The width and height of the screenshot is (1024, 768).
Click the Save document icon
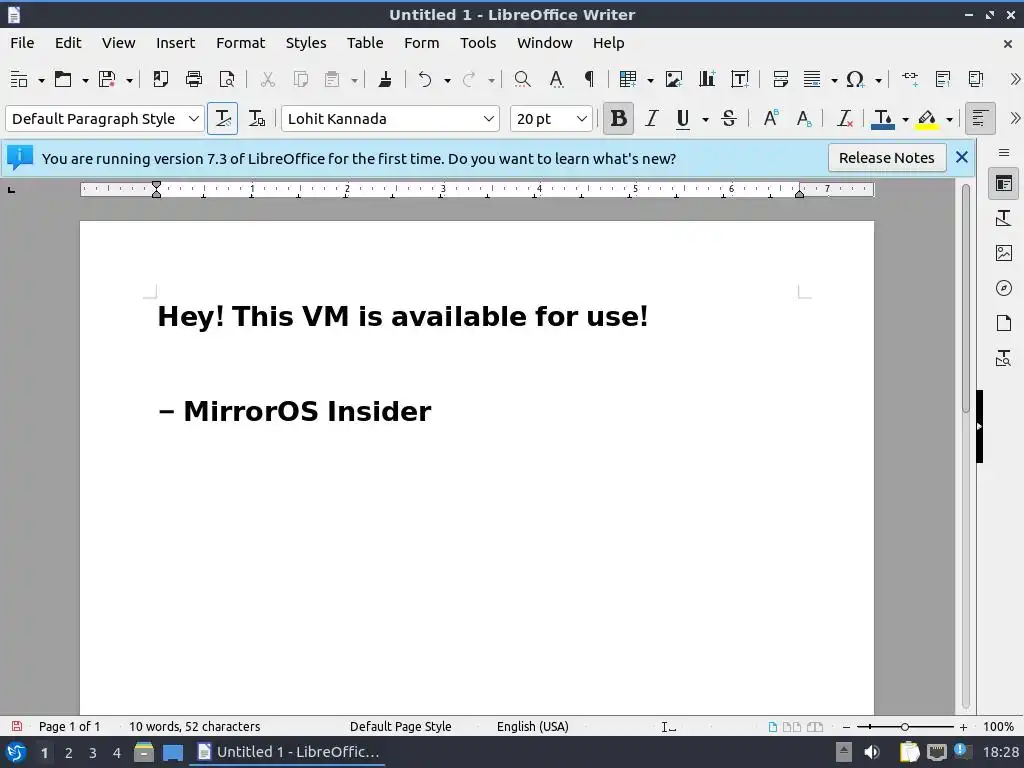[107, 80]
